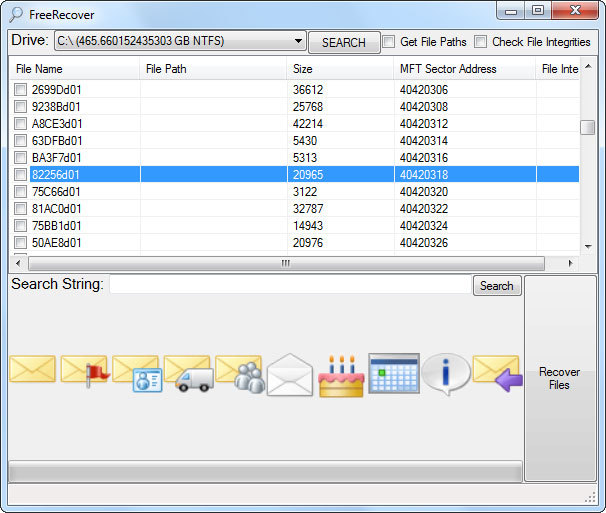
Task: Toggle the Check File Integrities checkbox
Action: click(481, 42)
